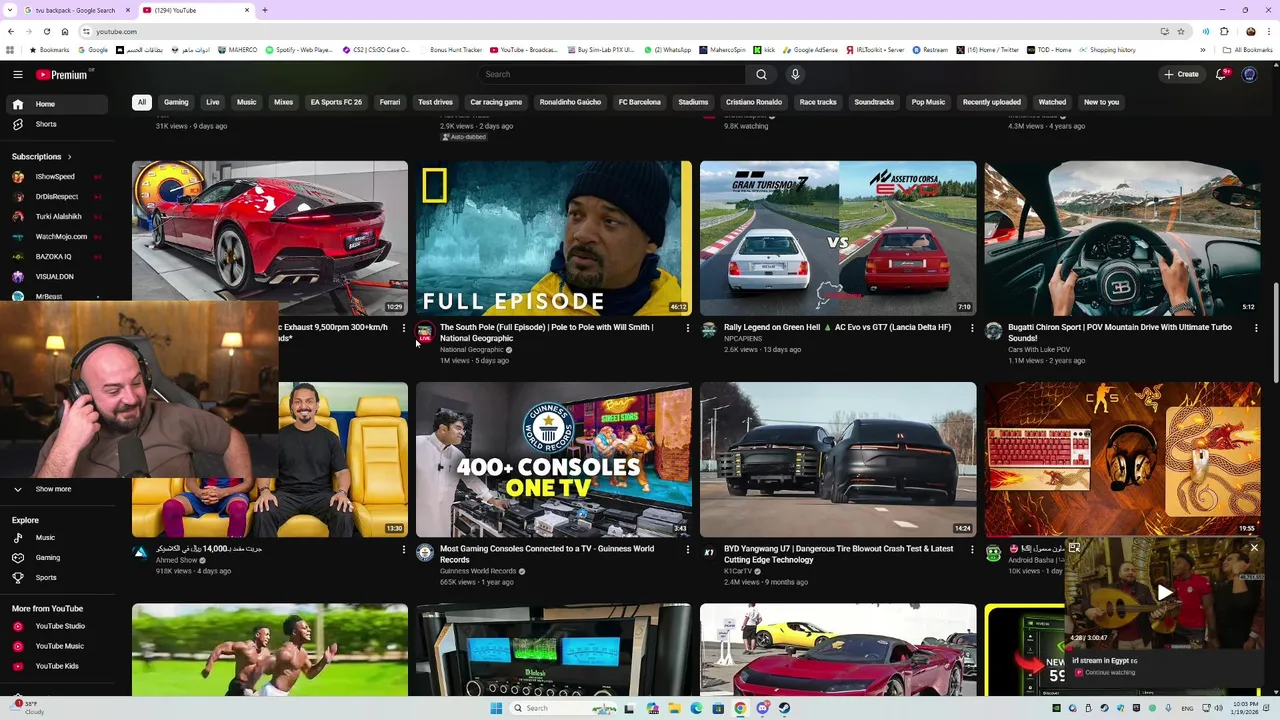Open the notifications bell
The height and width of the screenshot is (720, 1280).
click(1222, 74)
